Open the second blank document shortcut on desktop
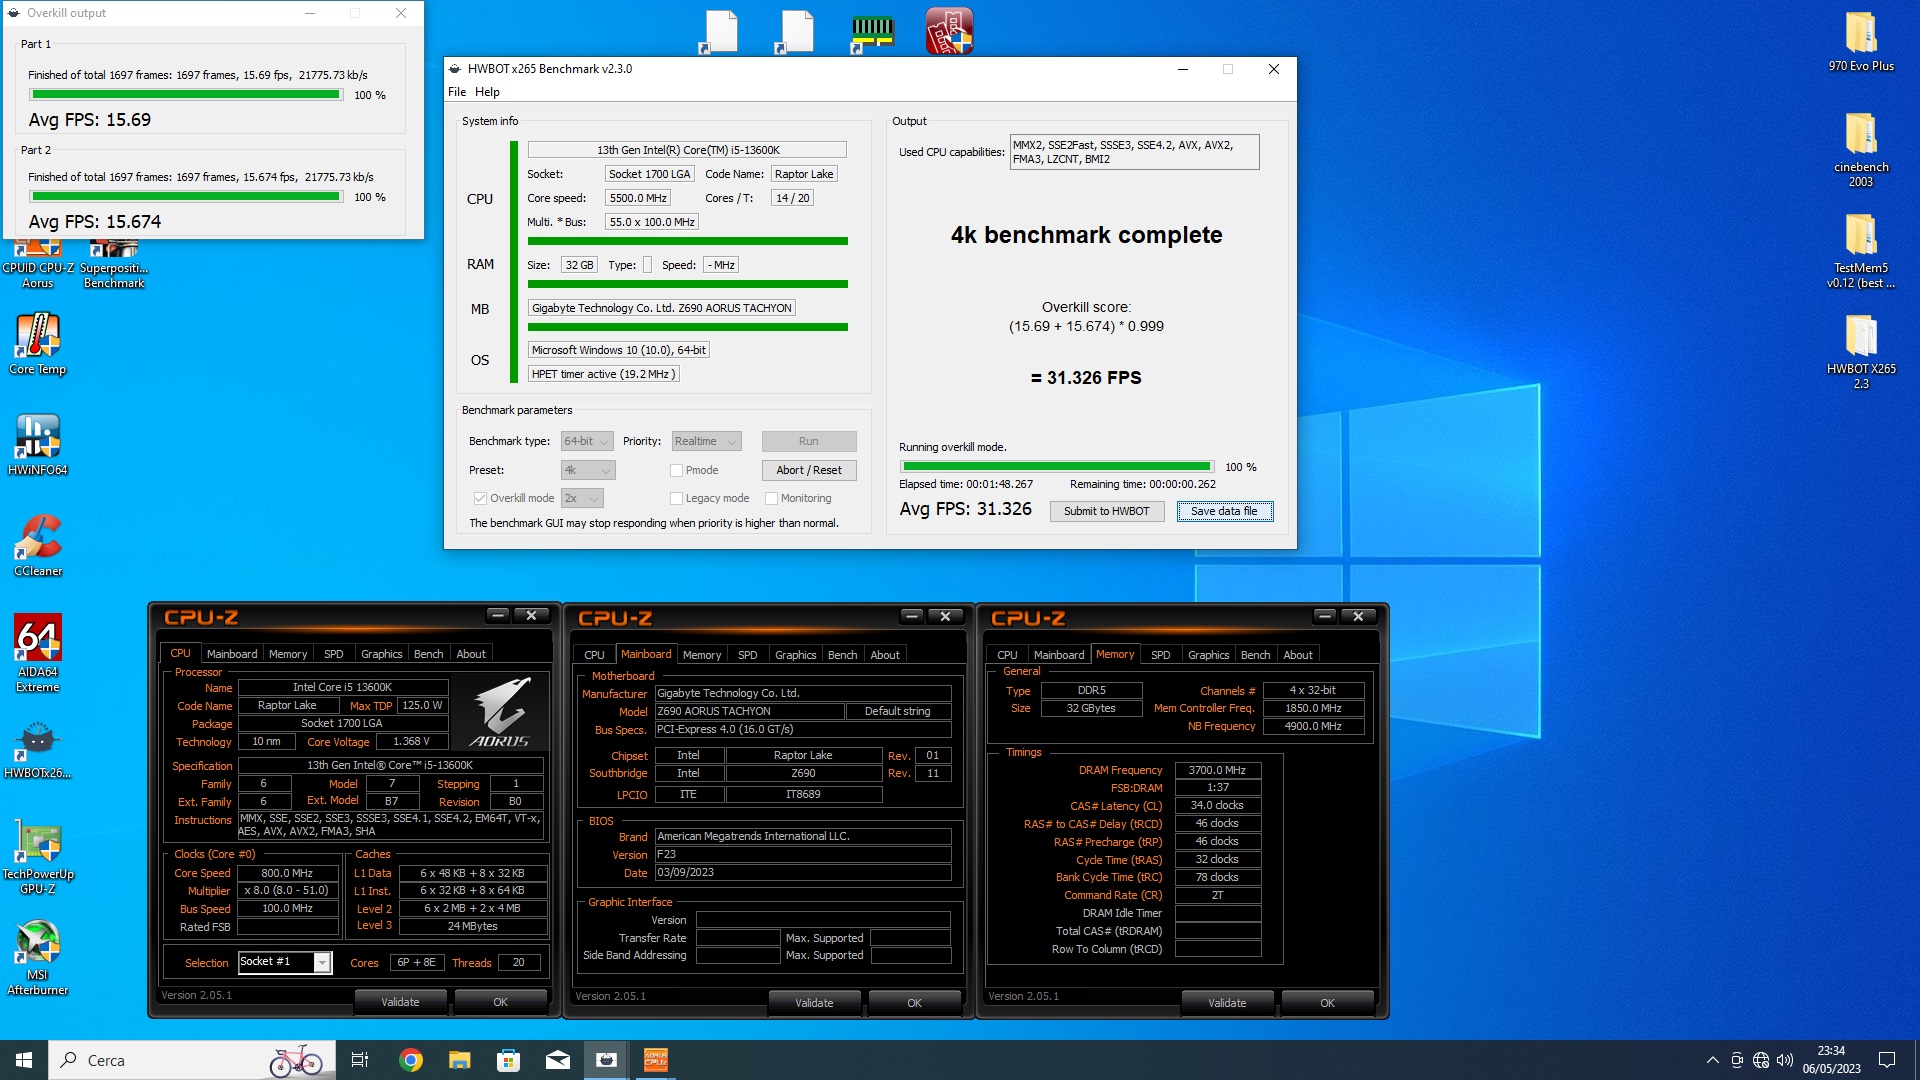 tap(795, 33)
